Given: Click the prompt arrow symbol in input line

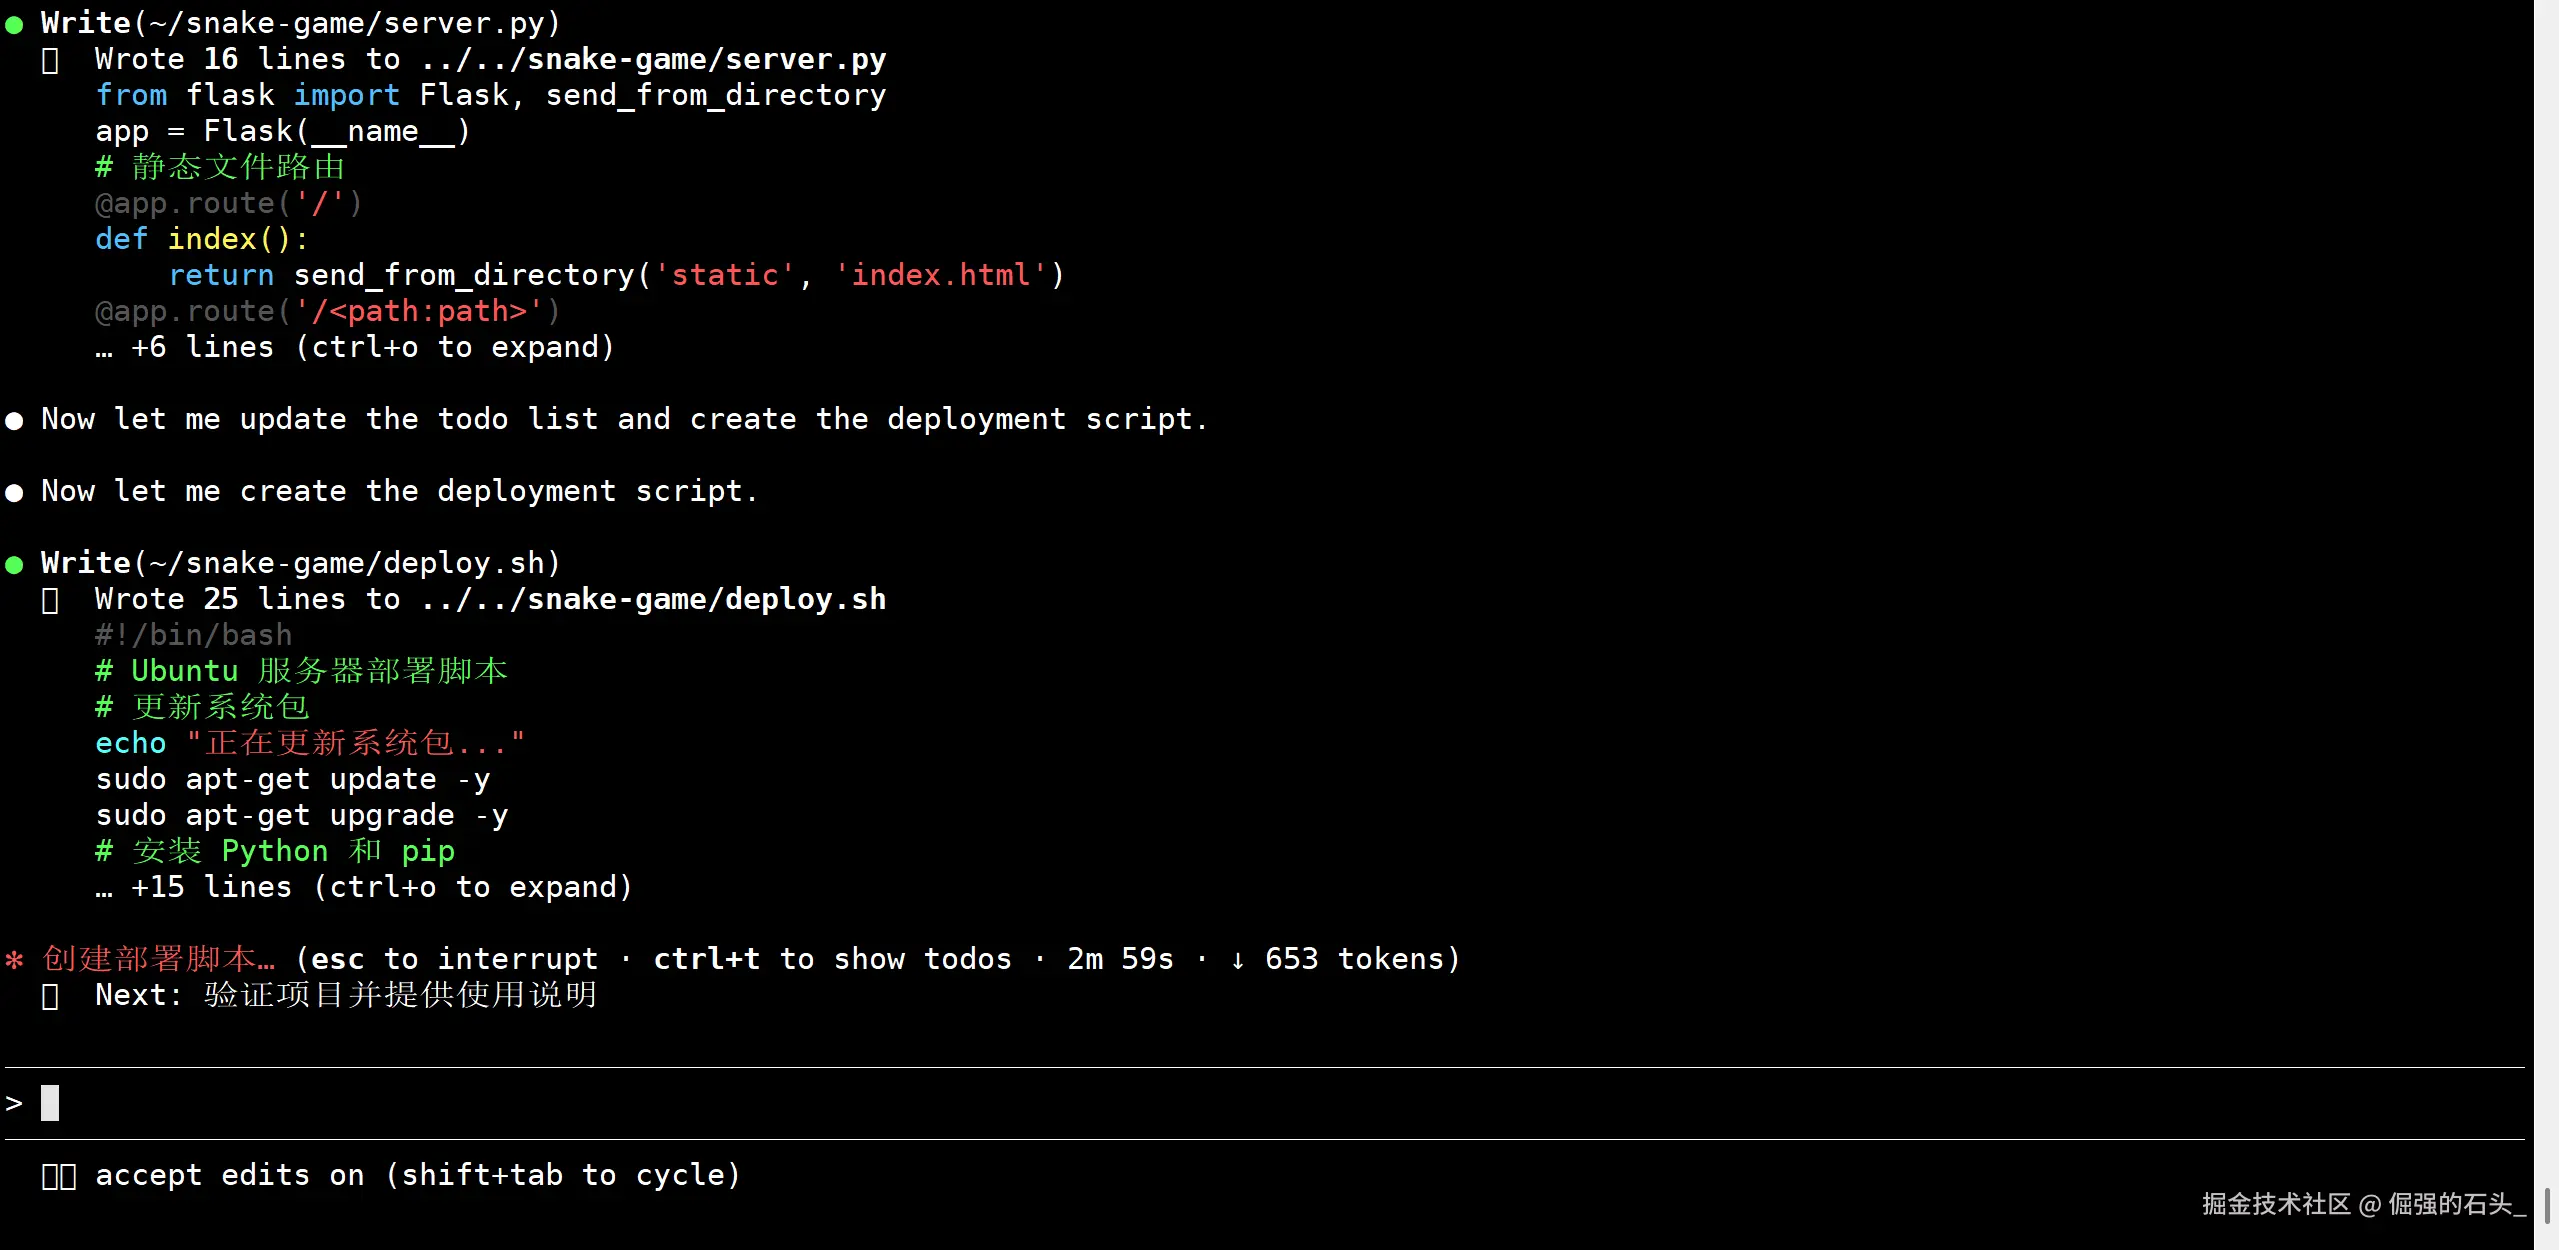Looking at the screenshot, I should [14, 1103].
